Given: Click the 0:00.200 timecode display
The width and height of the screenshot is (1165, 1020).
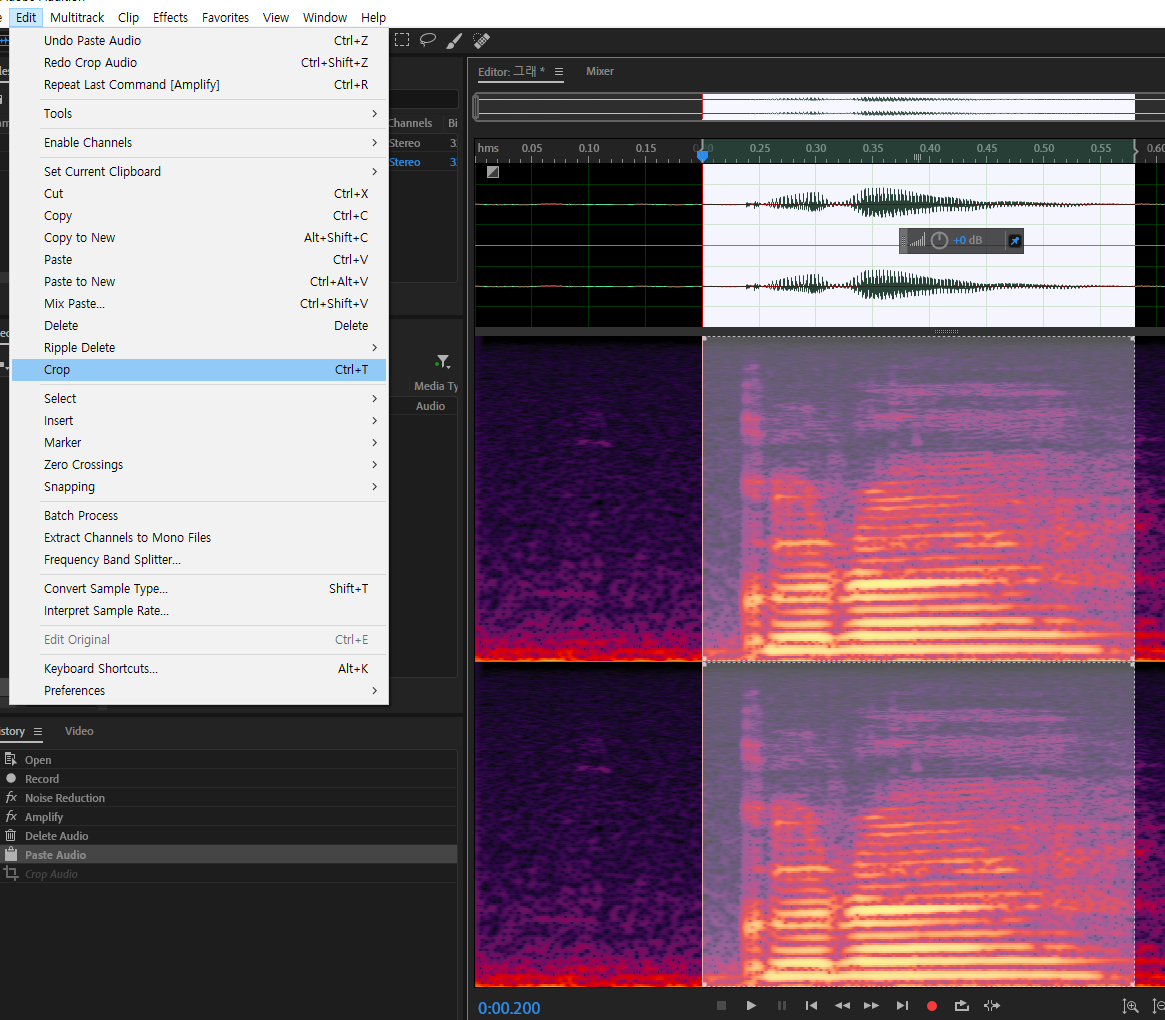Looking at the screenshot, I should 509,1008.
